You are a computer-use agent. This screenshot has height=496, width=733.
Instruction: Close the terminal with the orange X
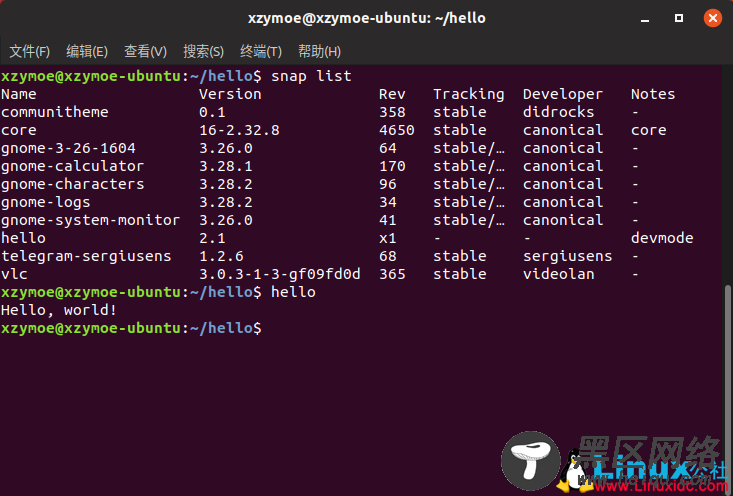click(x=712, y=18)
